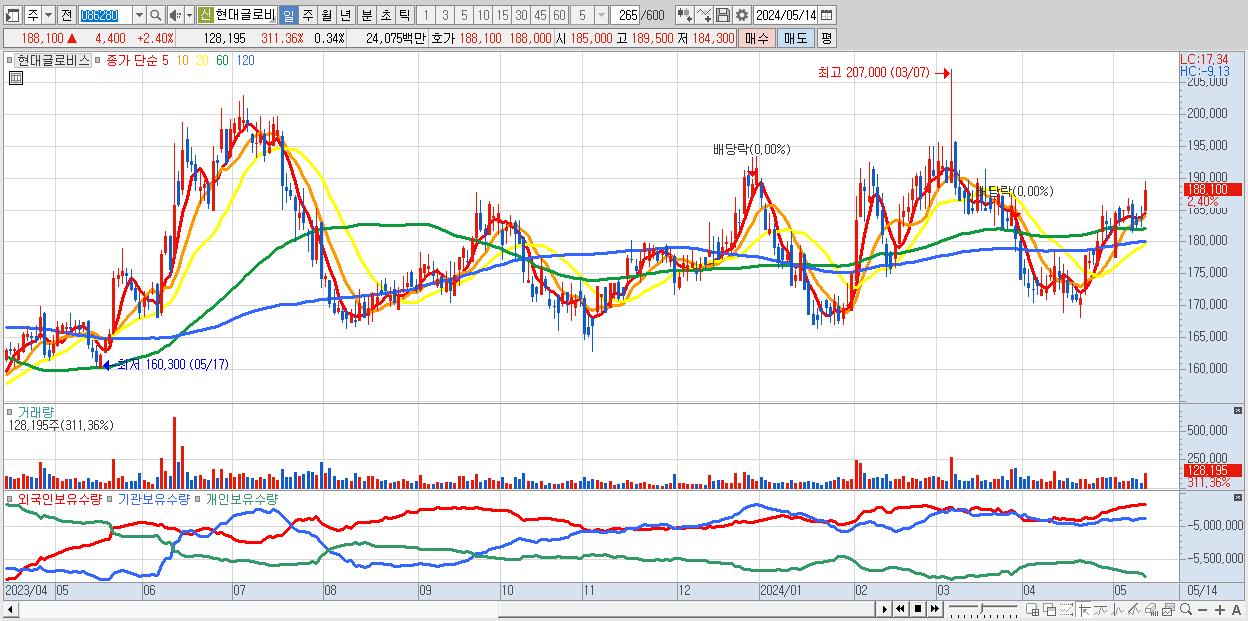The height and width of the screenshot is (621, 1248).
Task: Switch to 년 yearly period tab
Action: click(x=345, y=16)
